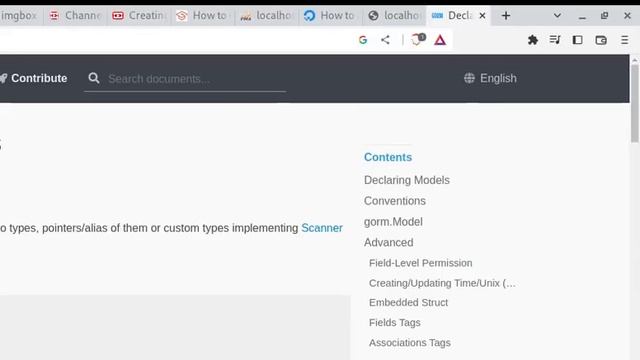Open Field-Level Permission entry

tap(420, 263)
